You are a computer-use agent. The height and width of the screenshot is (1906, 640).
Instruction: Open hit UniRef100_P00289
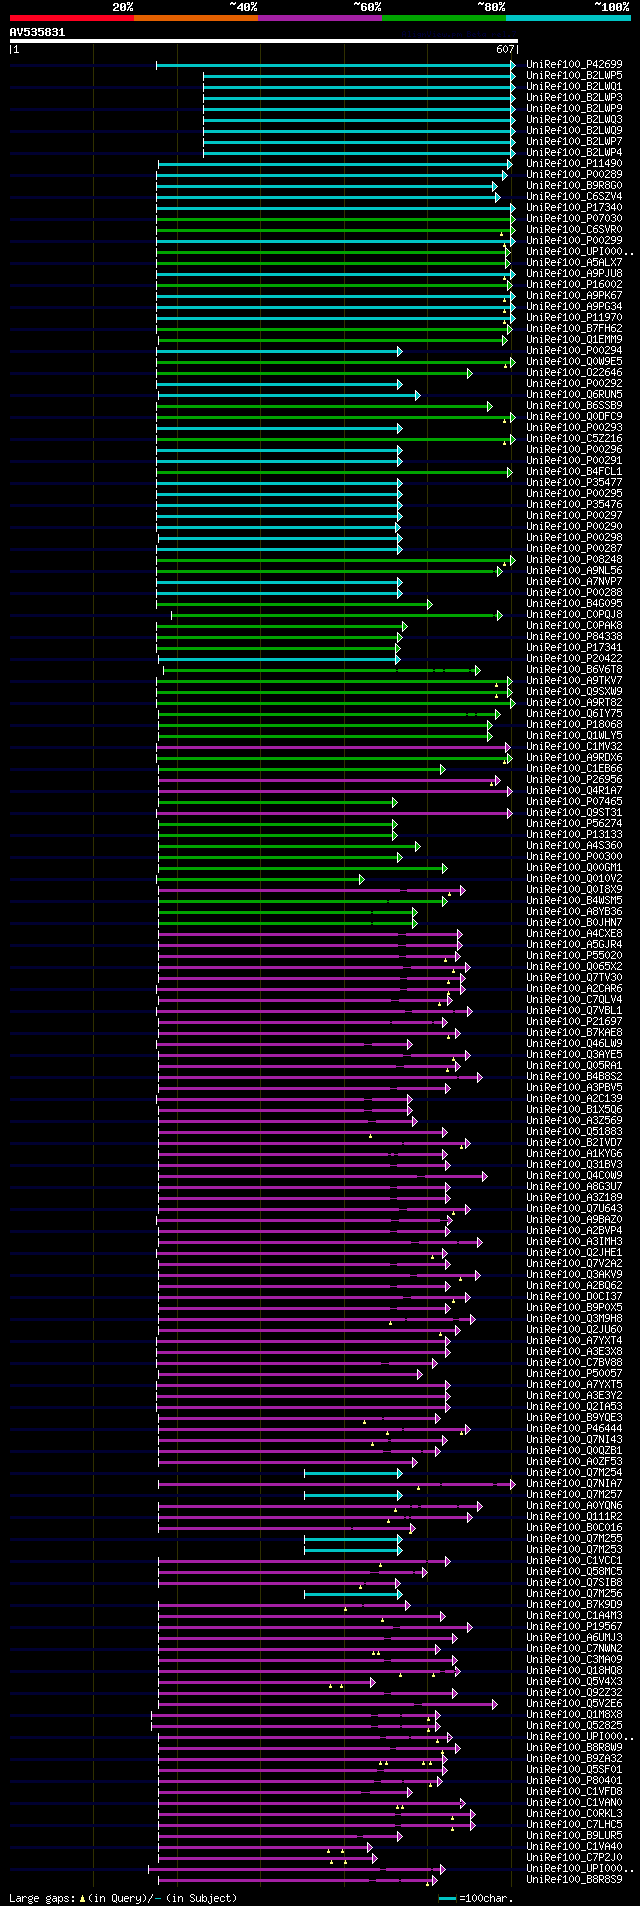574,174
